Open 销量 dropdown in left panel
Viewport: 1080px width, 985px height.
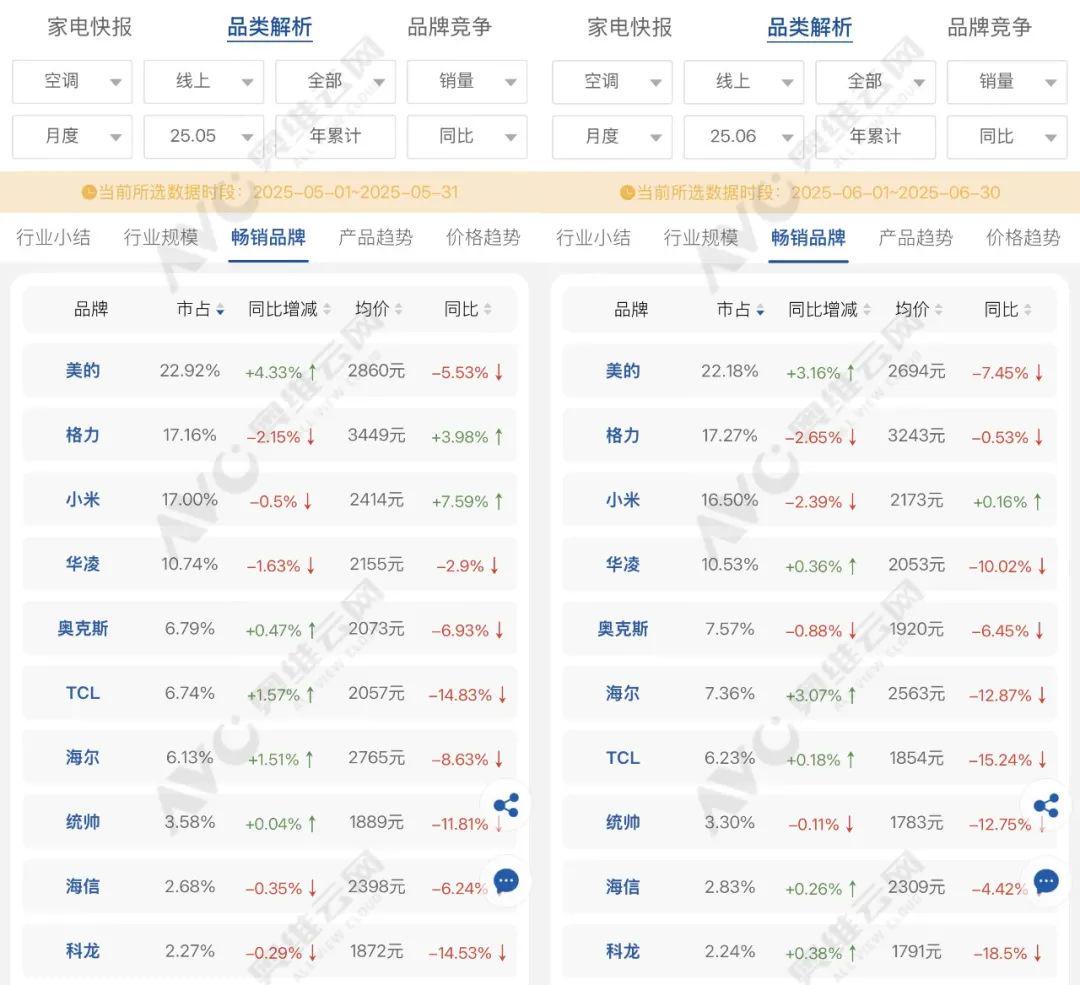(467, 81)
